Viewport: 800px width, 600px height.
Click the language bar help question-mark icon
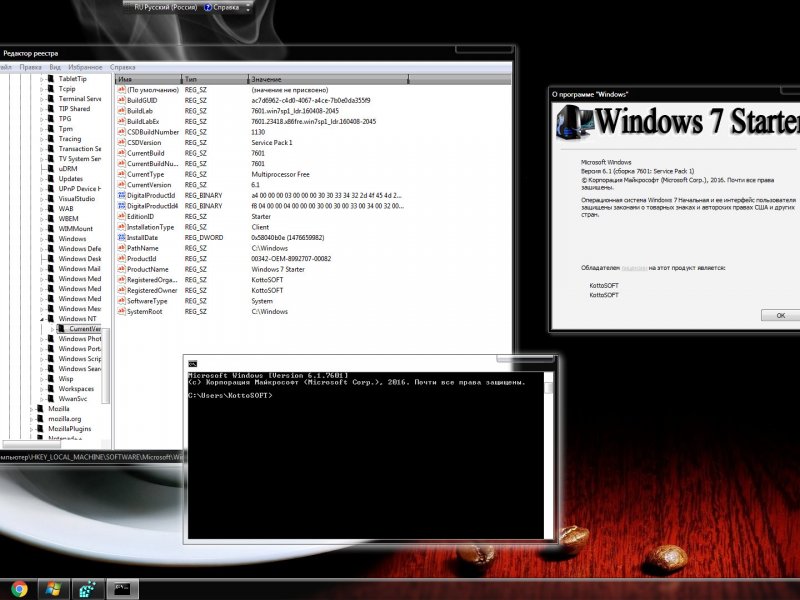[x=208, y=8]
